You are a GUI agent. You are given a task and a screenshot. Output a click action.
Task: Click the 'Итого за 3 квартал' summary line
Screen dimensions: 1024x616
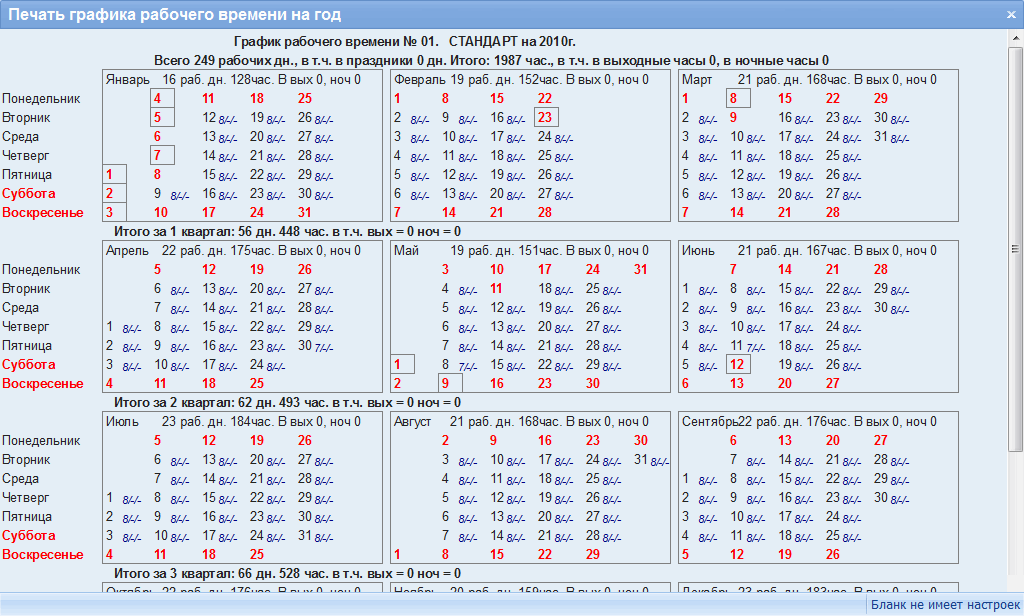tap(289, 574)
